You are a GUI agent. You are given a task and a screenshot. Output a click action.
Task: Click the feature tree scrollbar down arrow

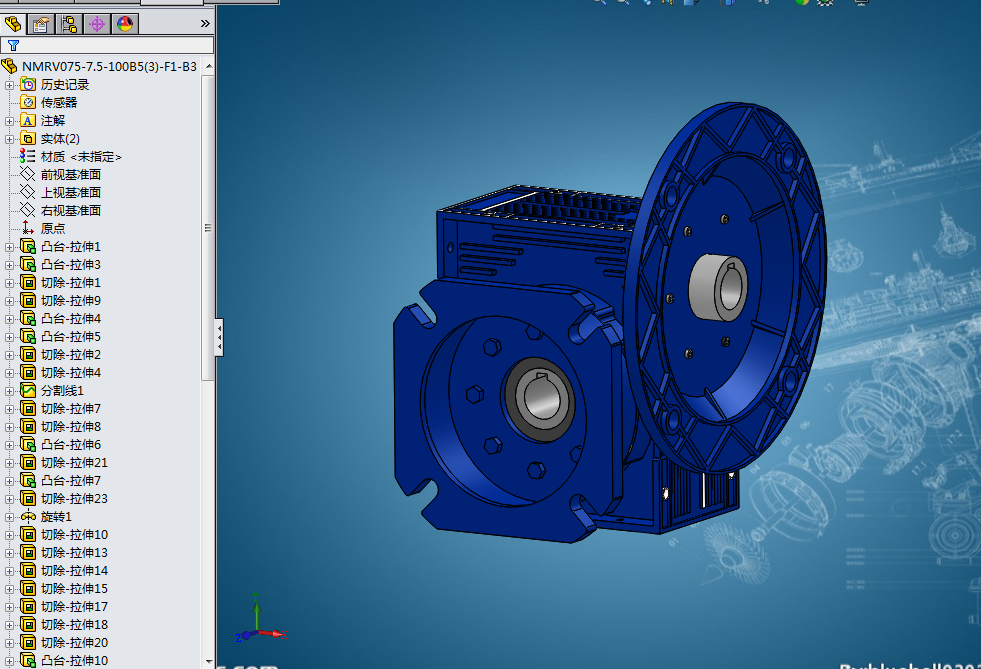click(208, 661)
